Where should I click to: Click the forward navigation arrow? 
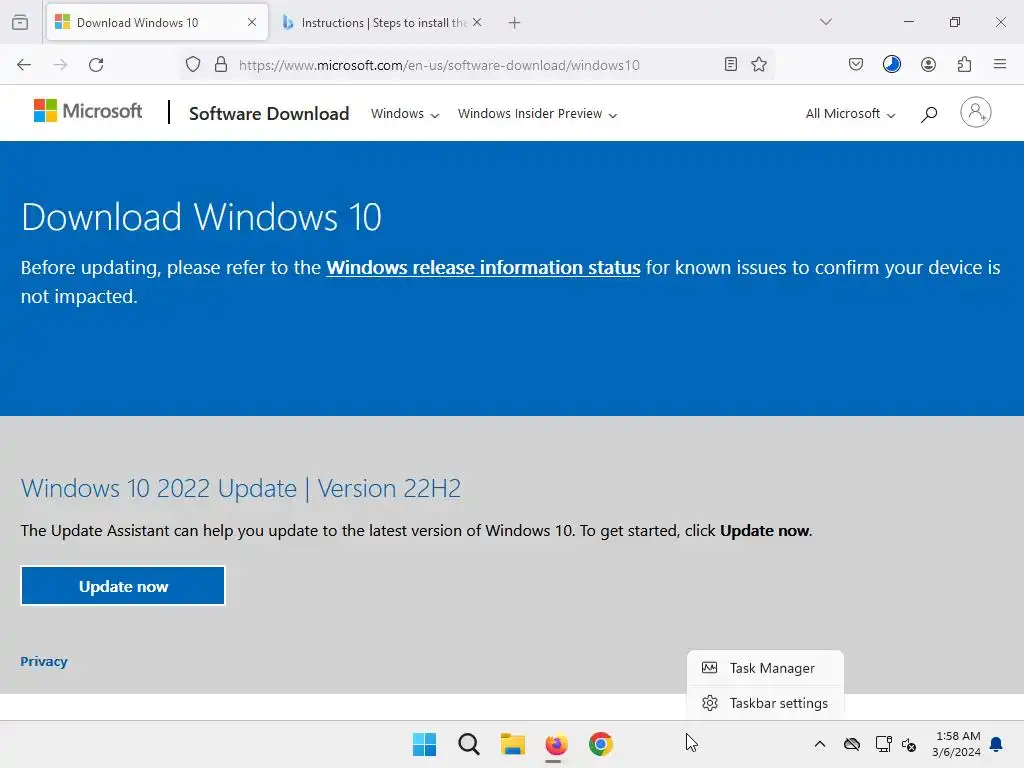point(60,65)
